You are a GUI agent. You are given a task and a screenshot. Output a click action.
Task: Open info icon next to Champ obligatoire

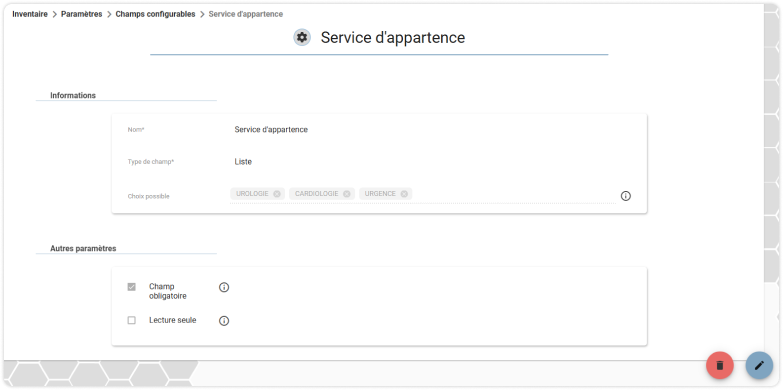tap(224, 287)
